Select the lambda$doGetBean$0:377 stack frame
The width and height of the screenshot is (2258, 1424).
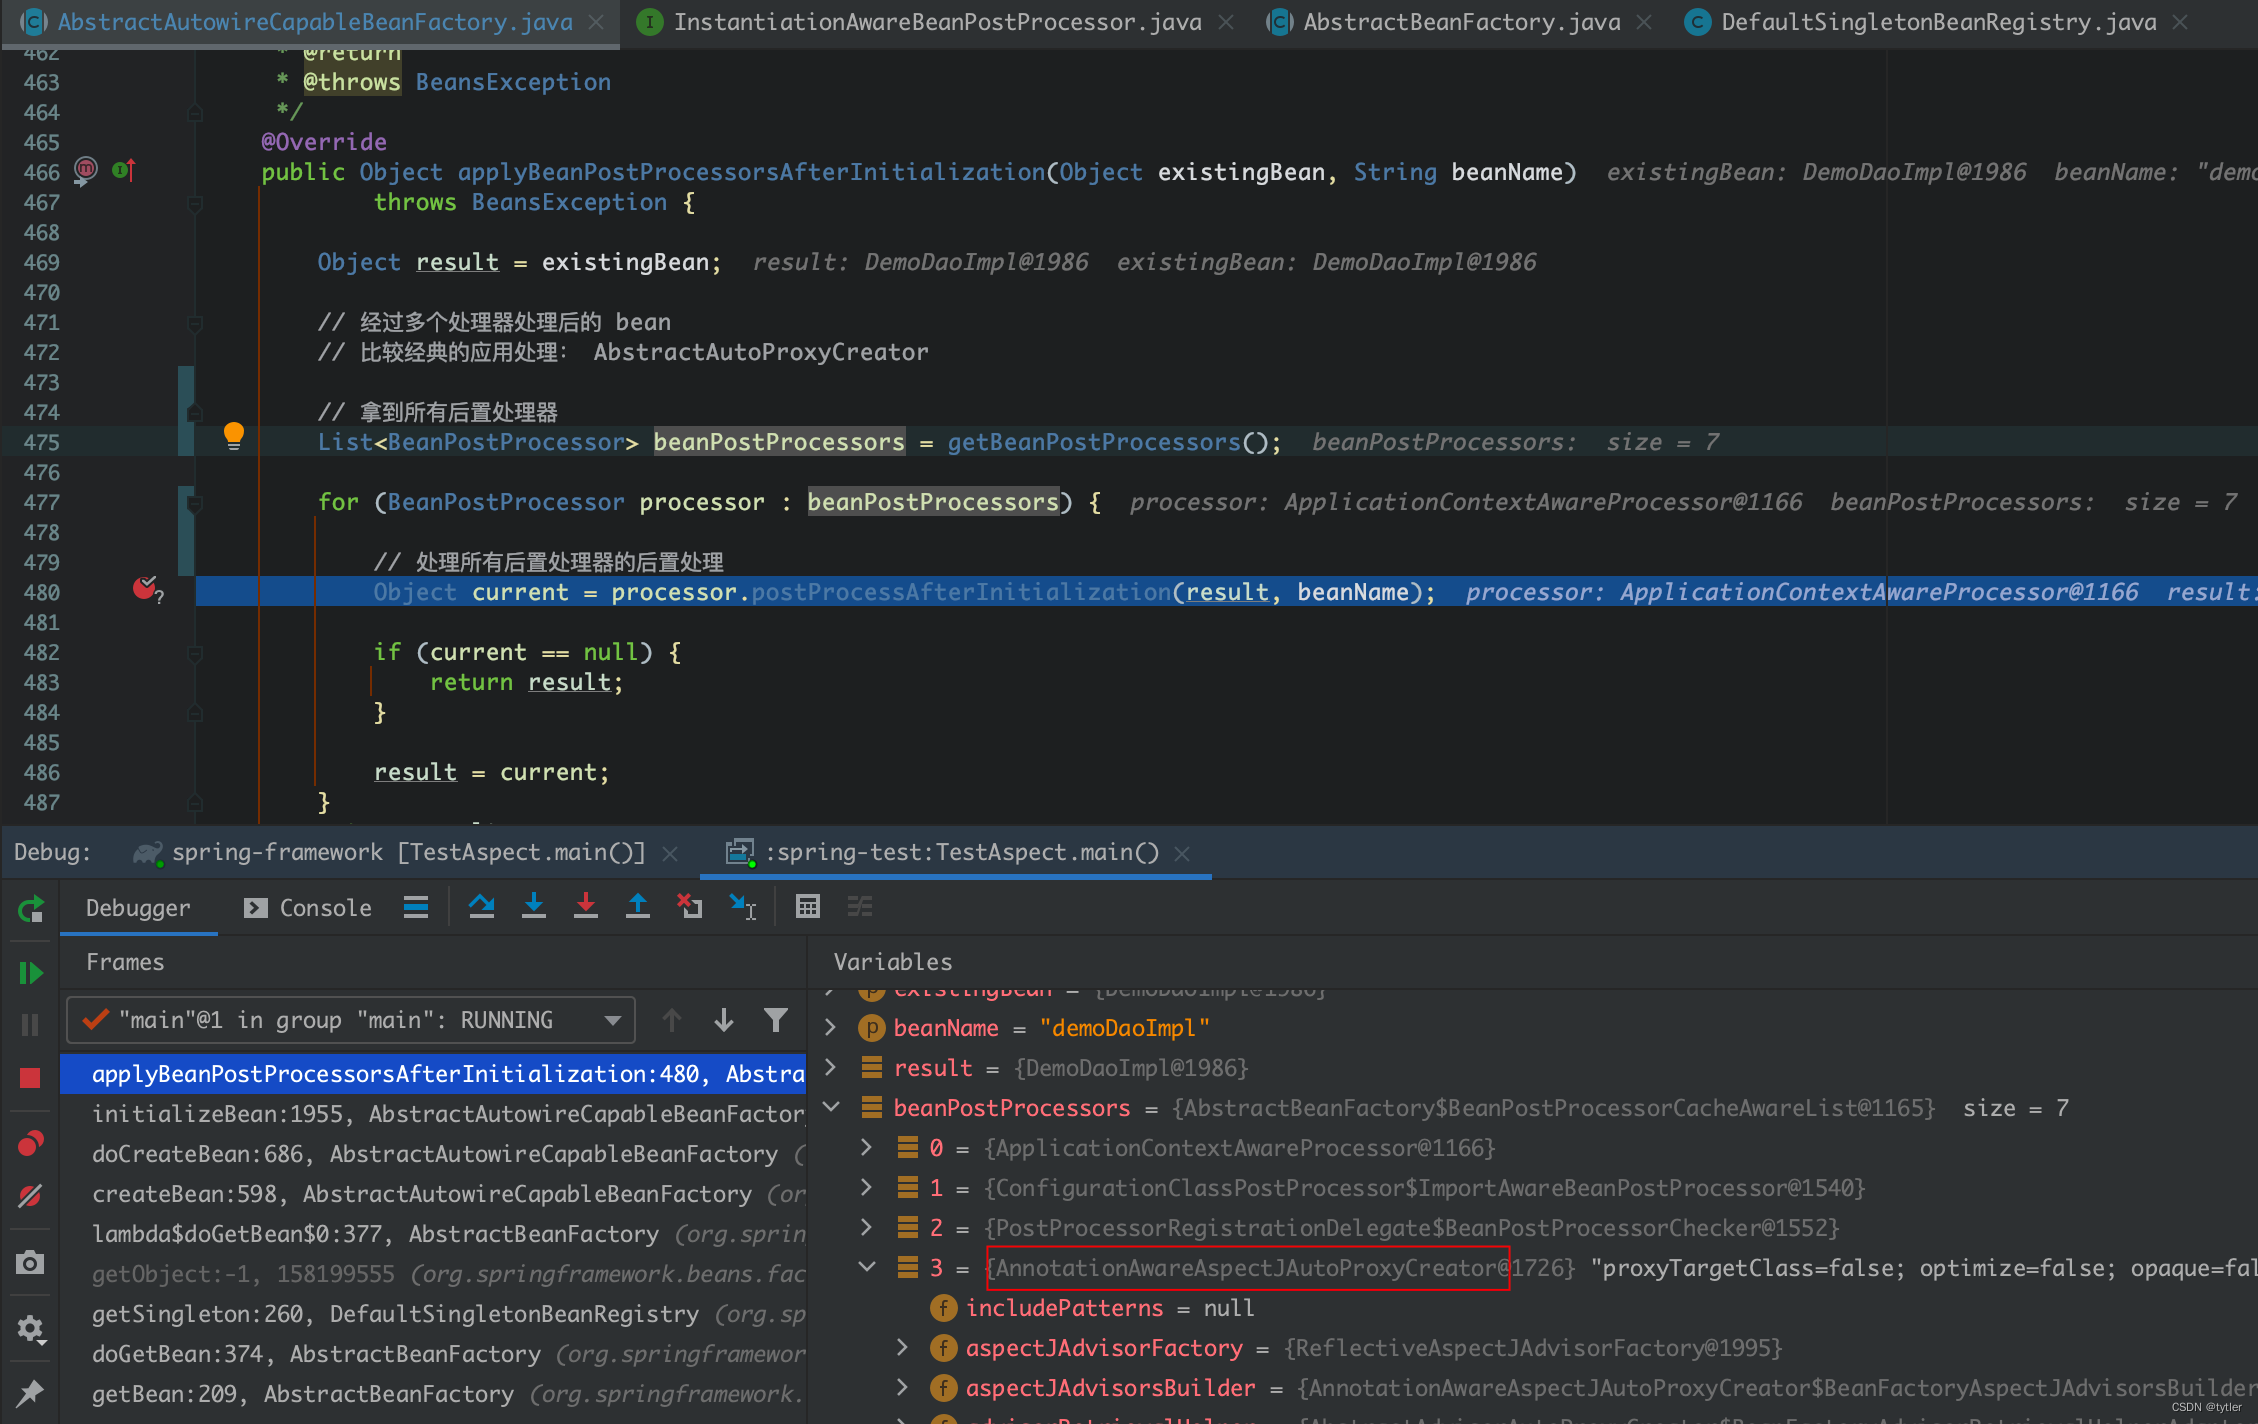pos(433,1234)
